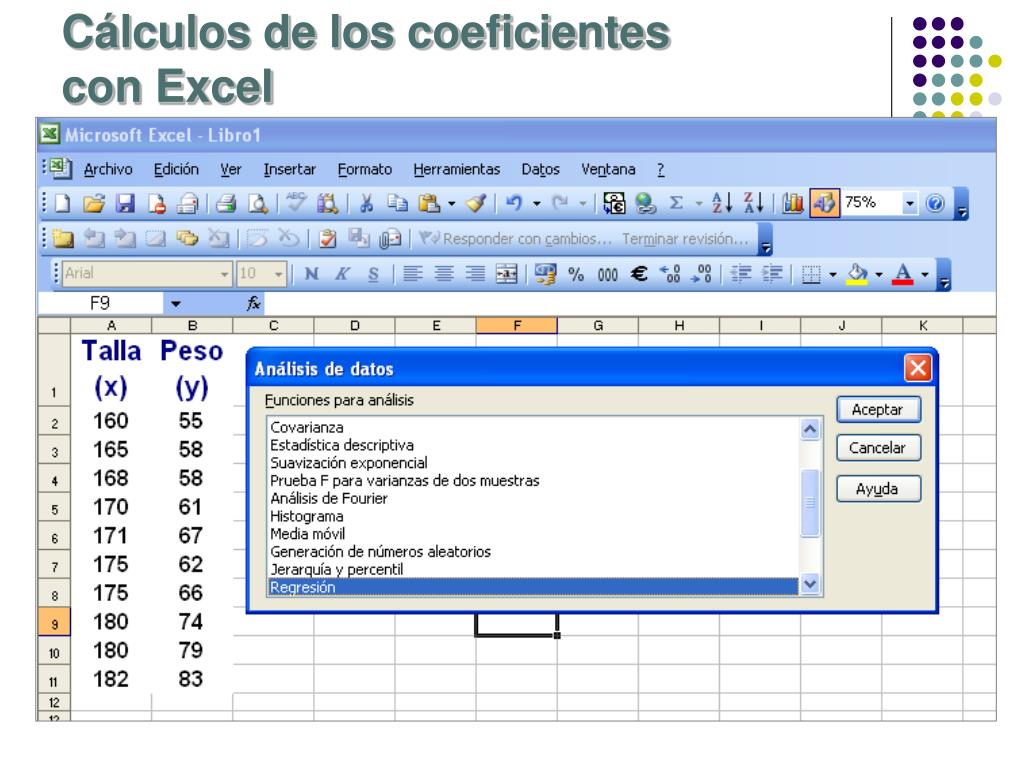Select Histograma in the functions list

(x=533, y=516)
